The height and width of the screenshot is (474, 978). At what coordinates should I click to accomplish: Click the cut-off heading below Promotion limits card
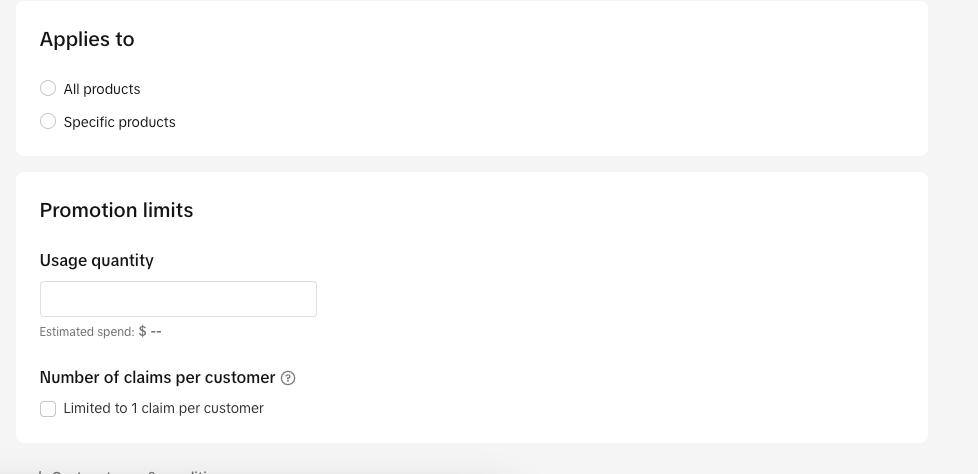(x=130, y=470)
